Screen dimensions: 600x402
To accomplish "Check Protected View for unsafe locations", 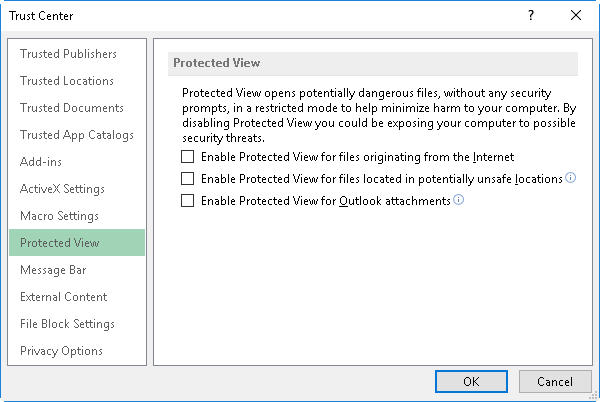I will (x=187, y=179).
